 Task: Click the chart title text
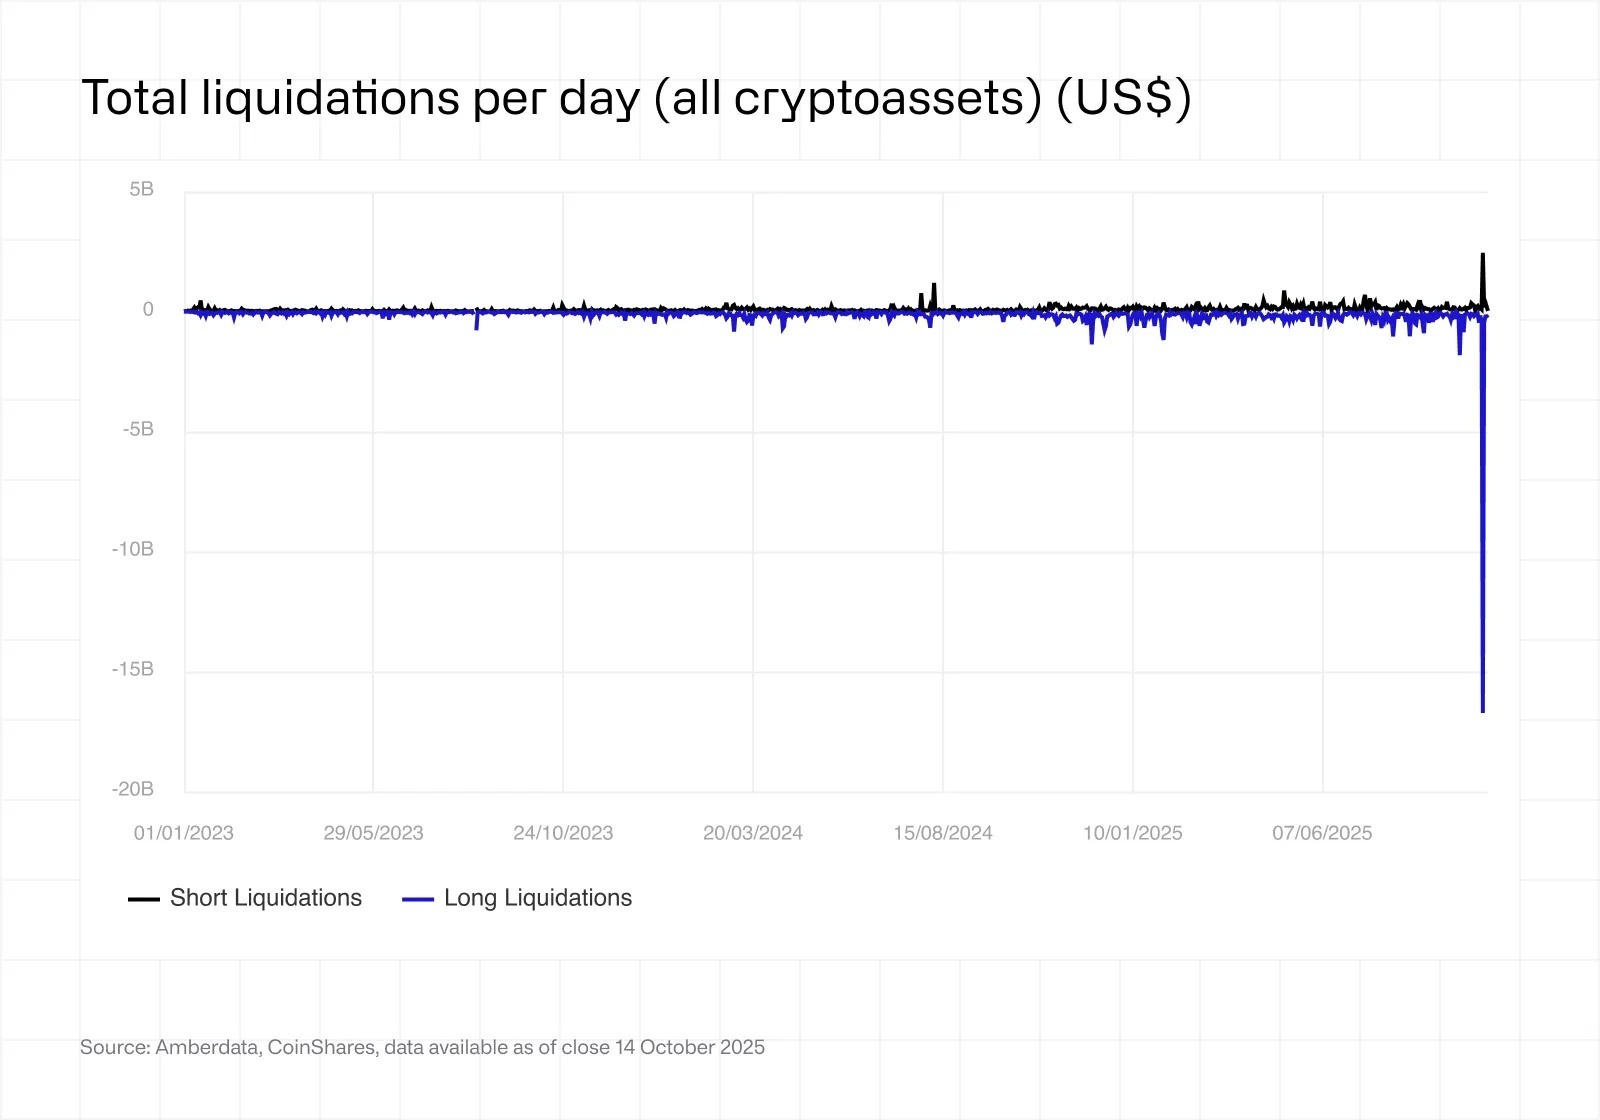click(x=636, y=98)
